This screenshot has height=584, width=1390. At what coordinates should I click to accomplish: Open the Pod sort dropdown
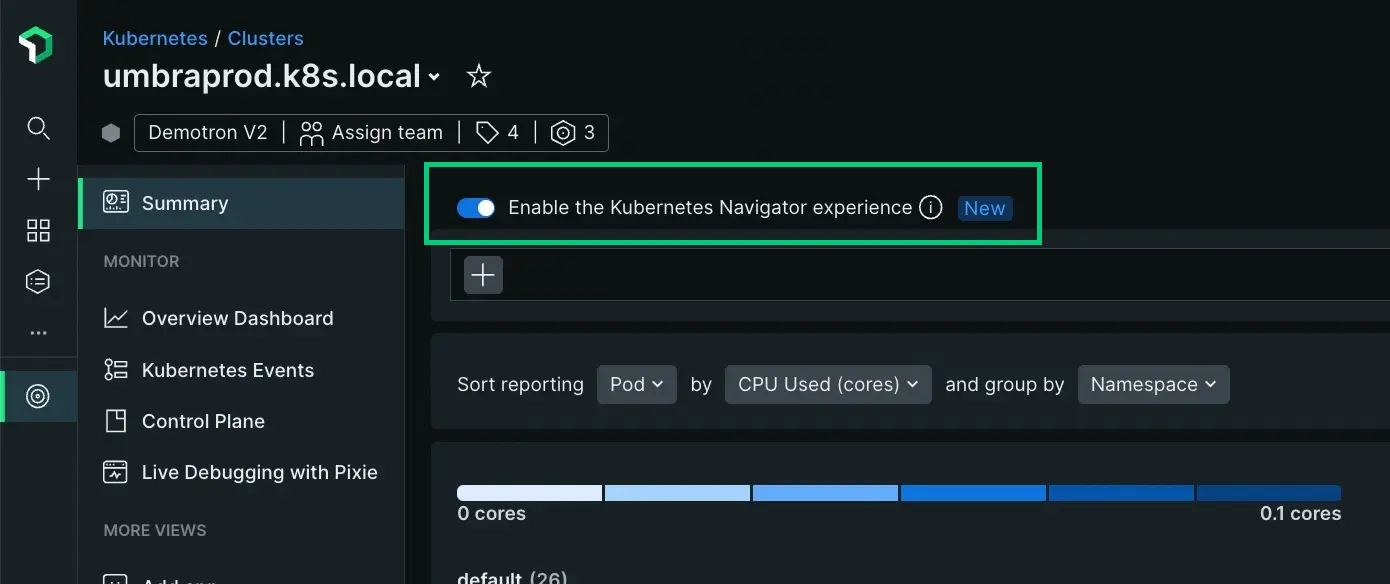(636, 385)
